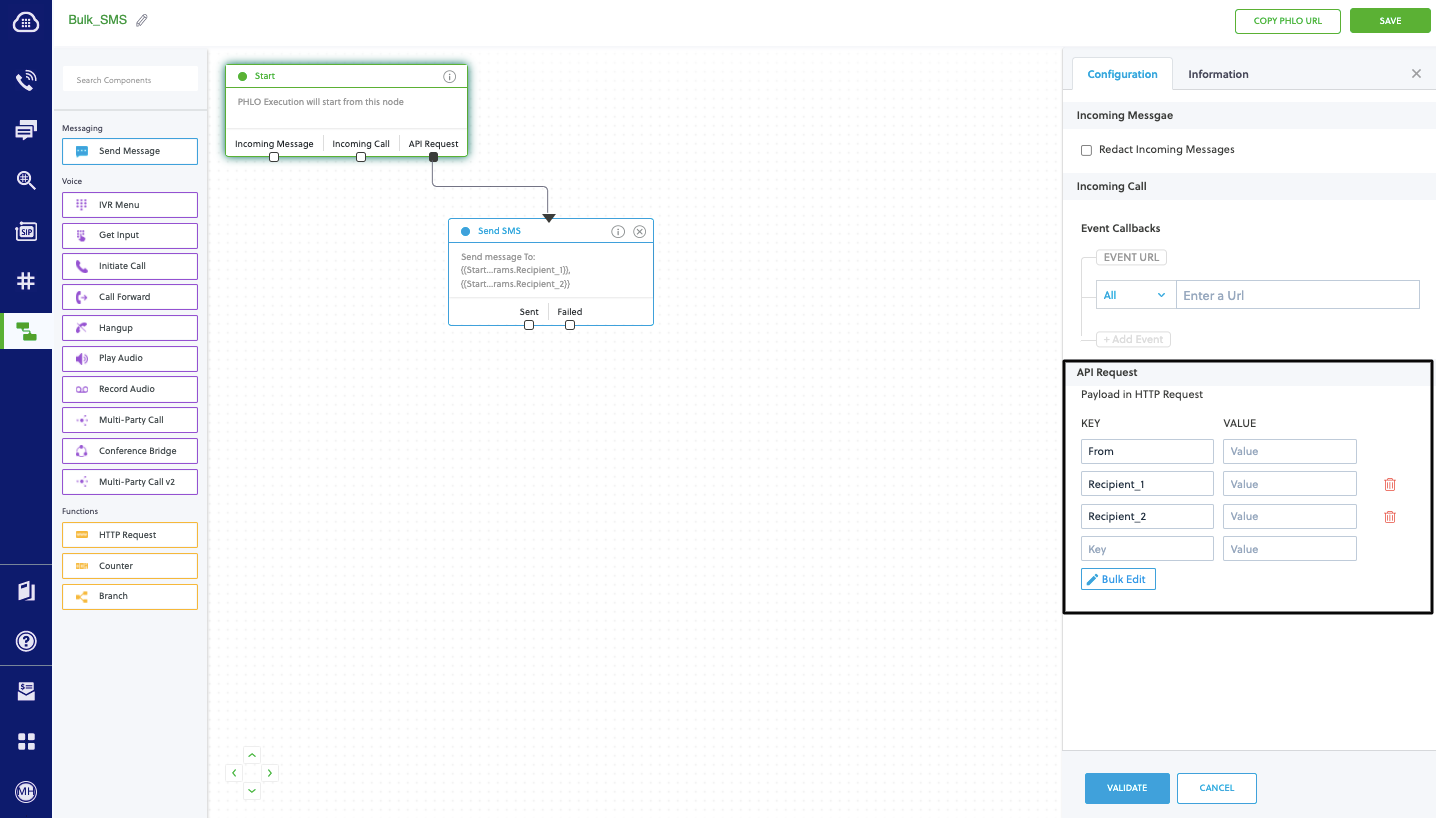Click the VALIDATE button
Image resolution: width=1436 pixels, height=818 pixels.
(1127, 788)
